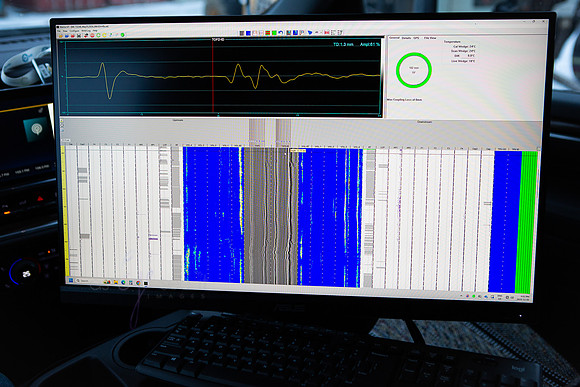Open Google Chrome from the taskbar
The width and height of the screenshot is (580, 387).
tap(138, 283)
